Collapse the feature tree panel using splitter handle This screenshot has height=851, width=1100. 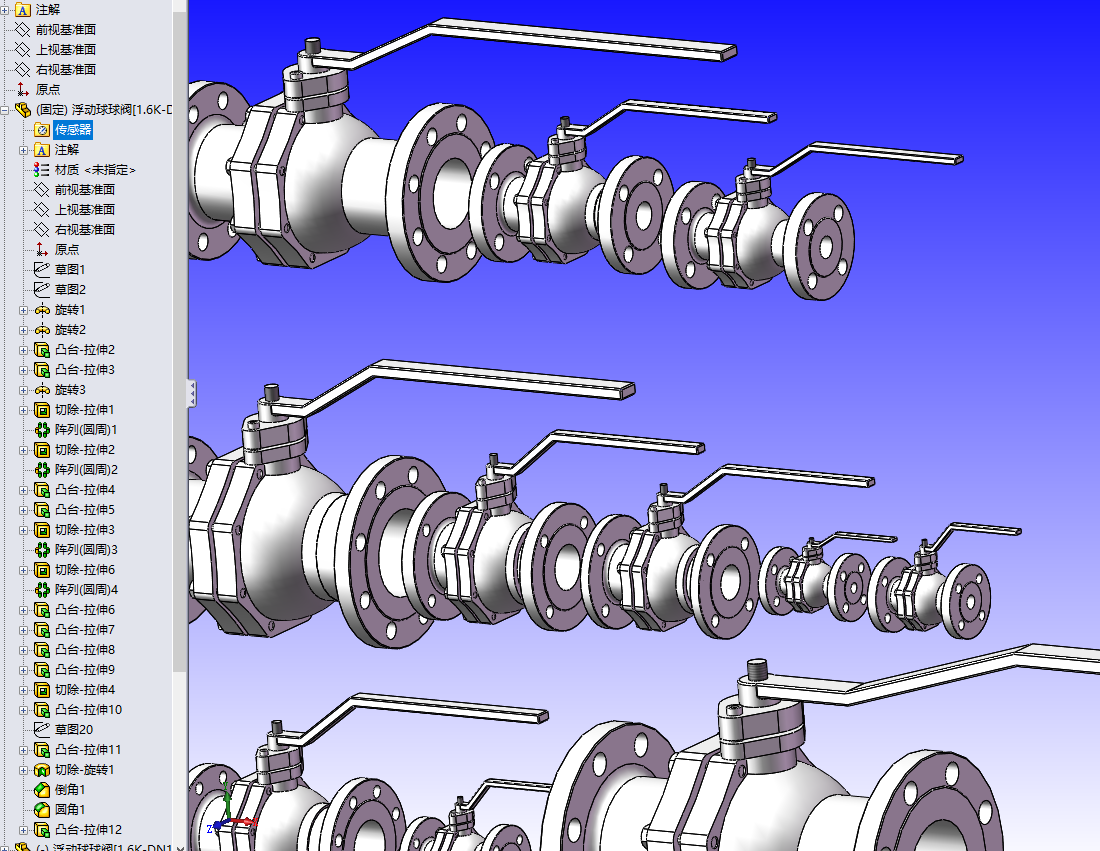point(191,394)
